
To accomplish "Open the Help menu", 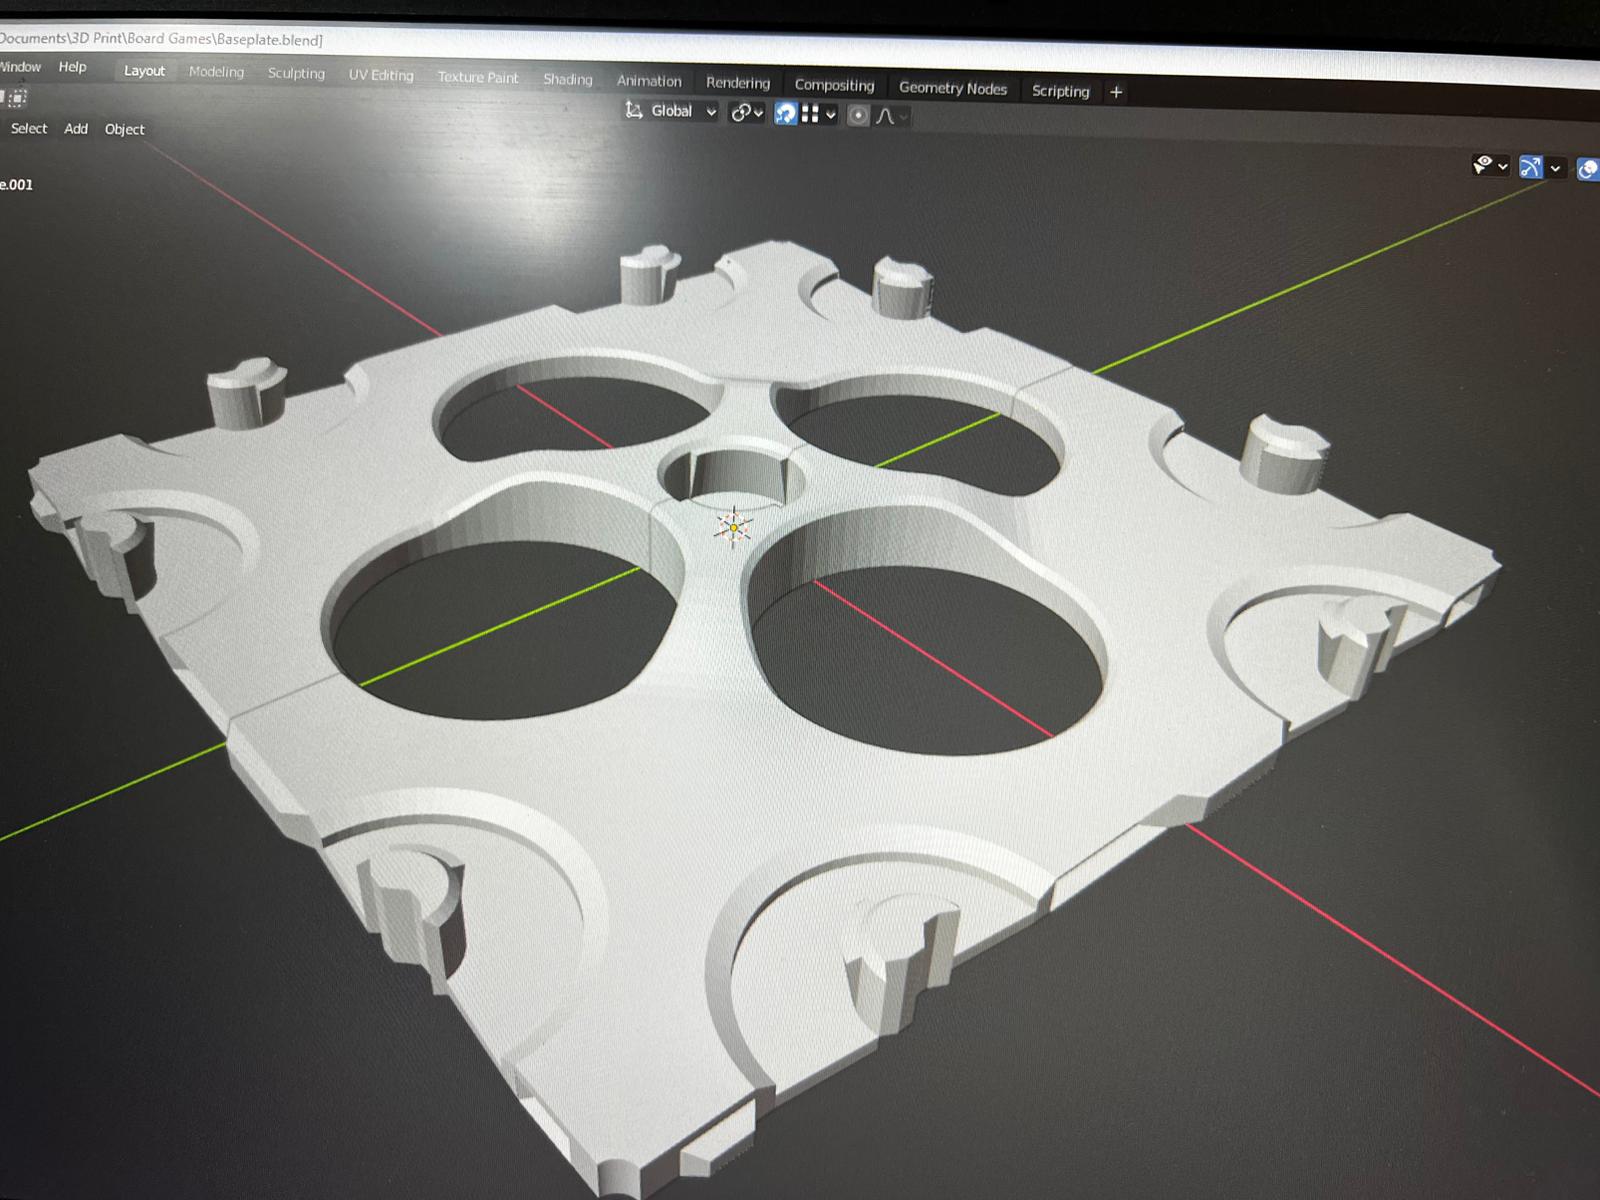I will [x=72, y=67].
